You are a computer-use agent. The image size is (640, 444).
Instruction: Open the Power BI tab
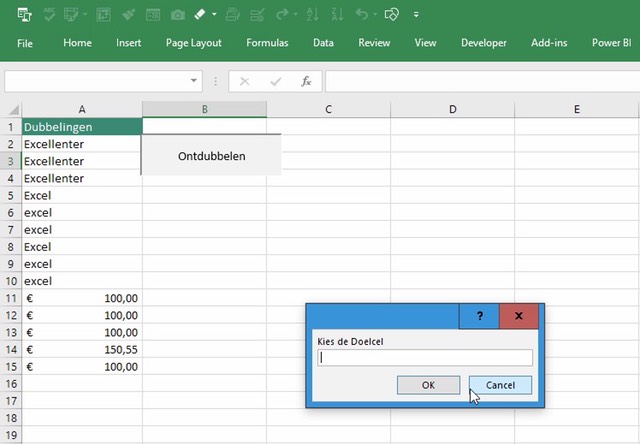coord(611,43)
